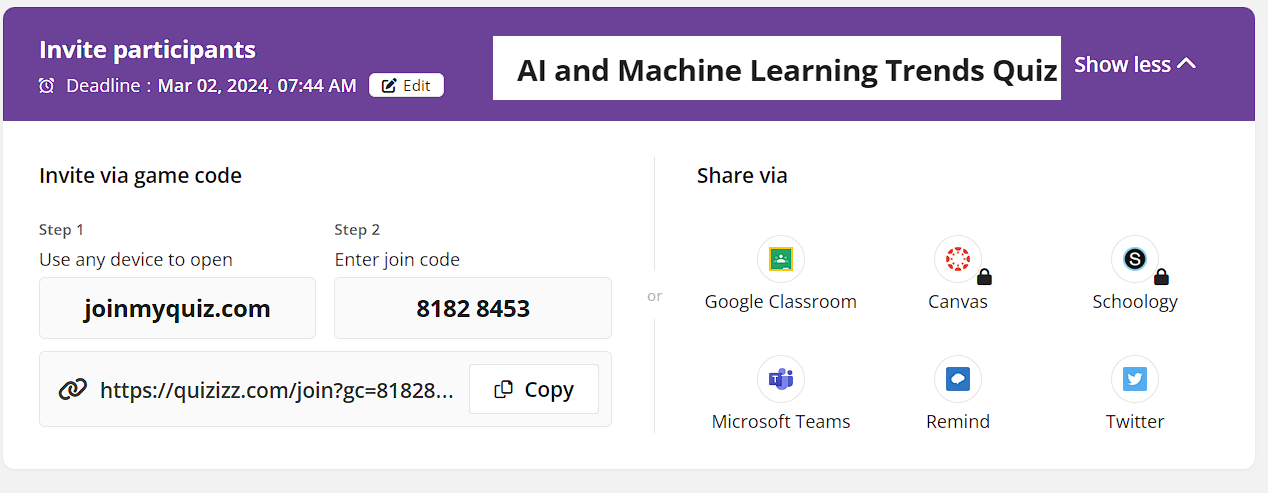Click the Show less chevron arrow
Image resolution: width=1268 pixels, height=493 pixels.
point(1186,64)
